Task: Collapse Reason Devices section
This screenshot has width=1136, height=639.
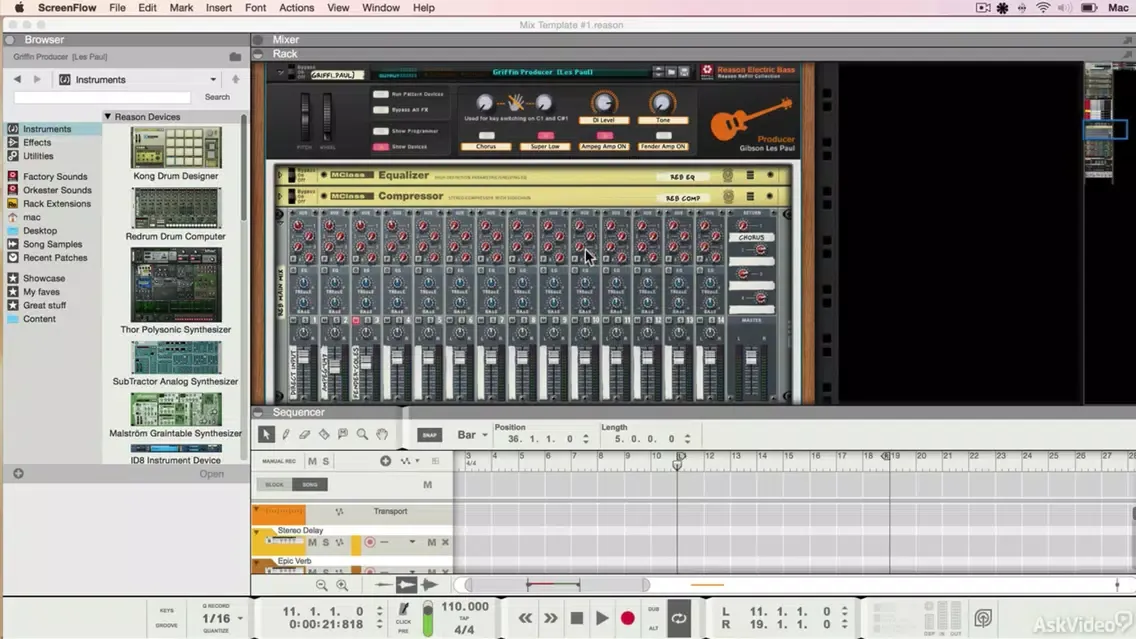Action: pyautogui.click(x=107, y=117)
